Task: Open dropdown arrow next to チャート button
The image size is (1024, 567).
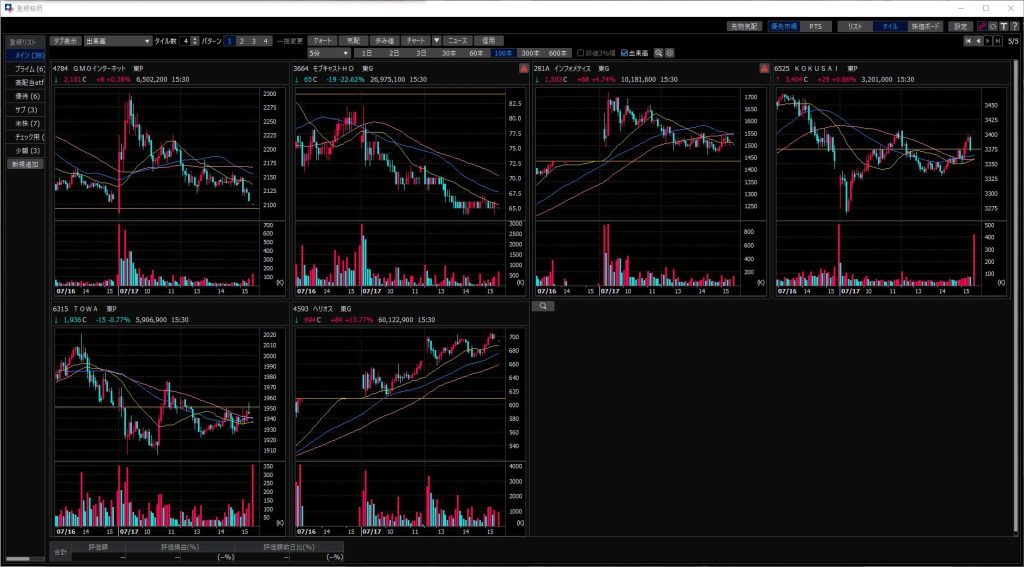Action: pyautogui.click(x=436, y=41)
